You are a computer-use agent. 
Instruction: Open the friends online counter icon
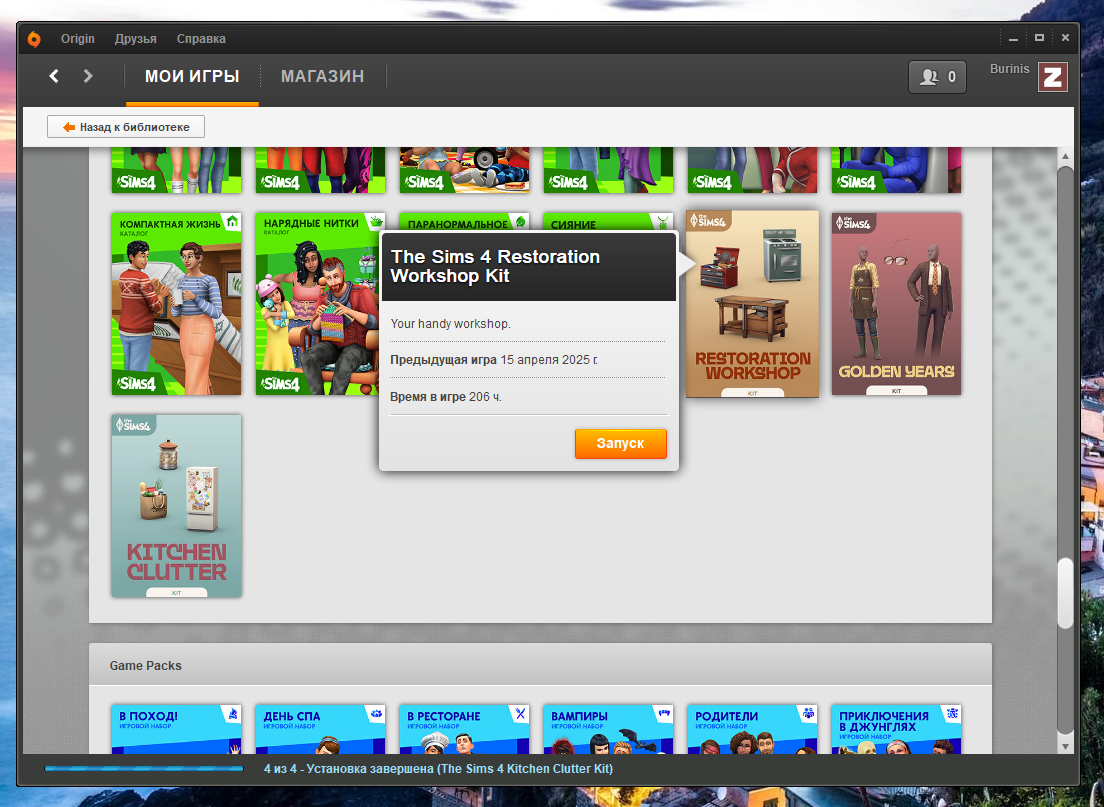[937, 77]
